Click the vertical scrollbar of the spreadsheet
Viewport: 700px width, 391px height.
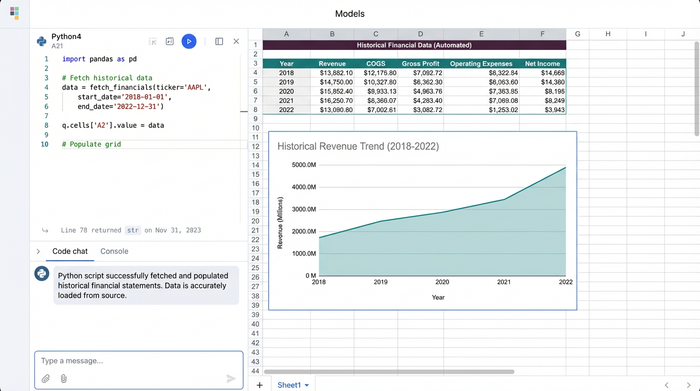click(x=697, y=88)
